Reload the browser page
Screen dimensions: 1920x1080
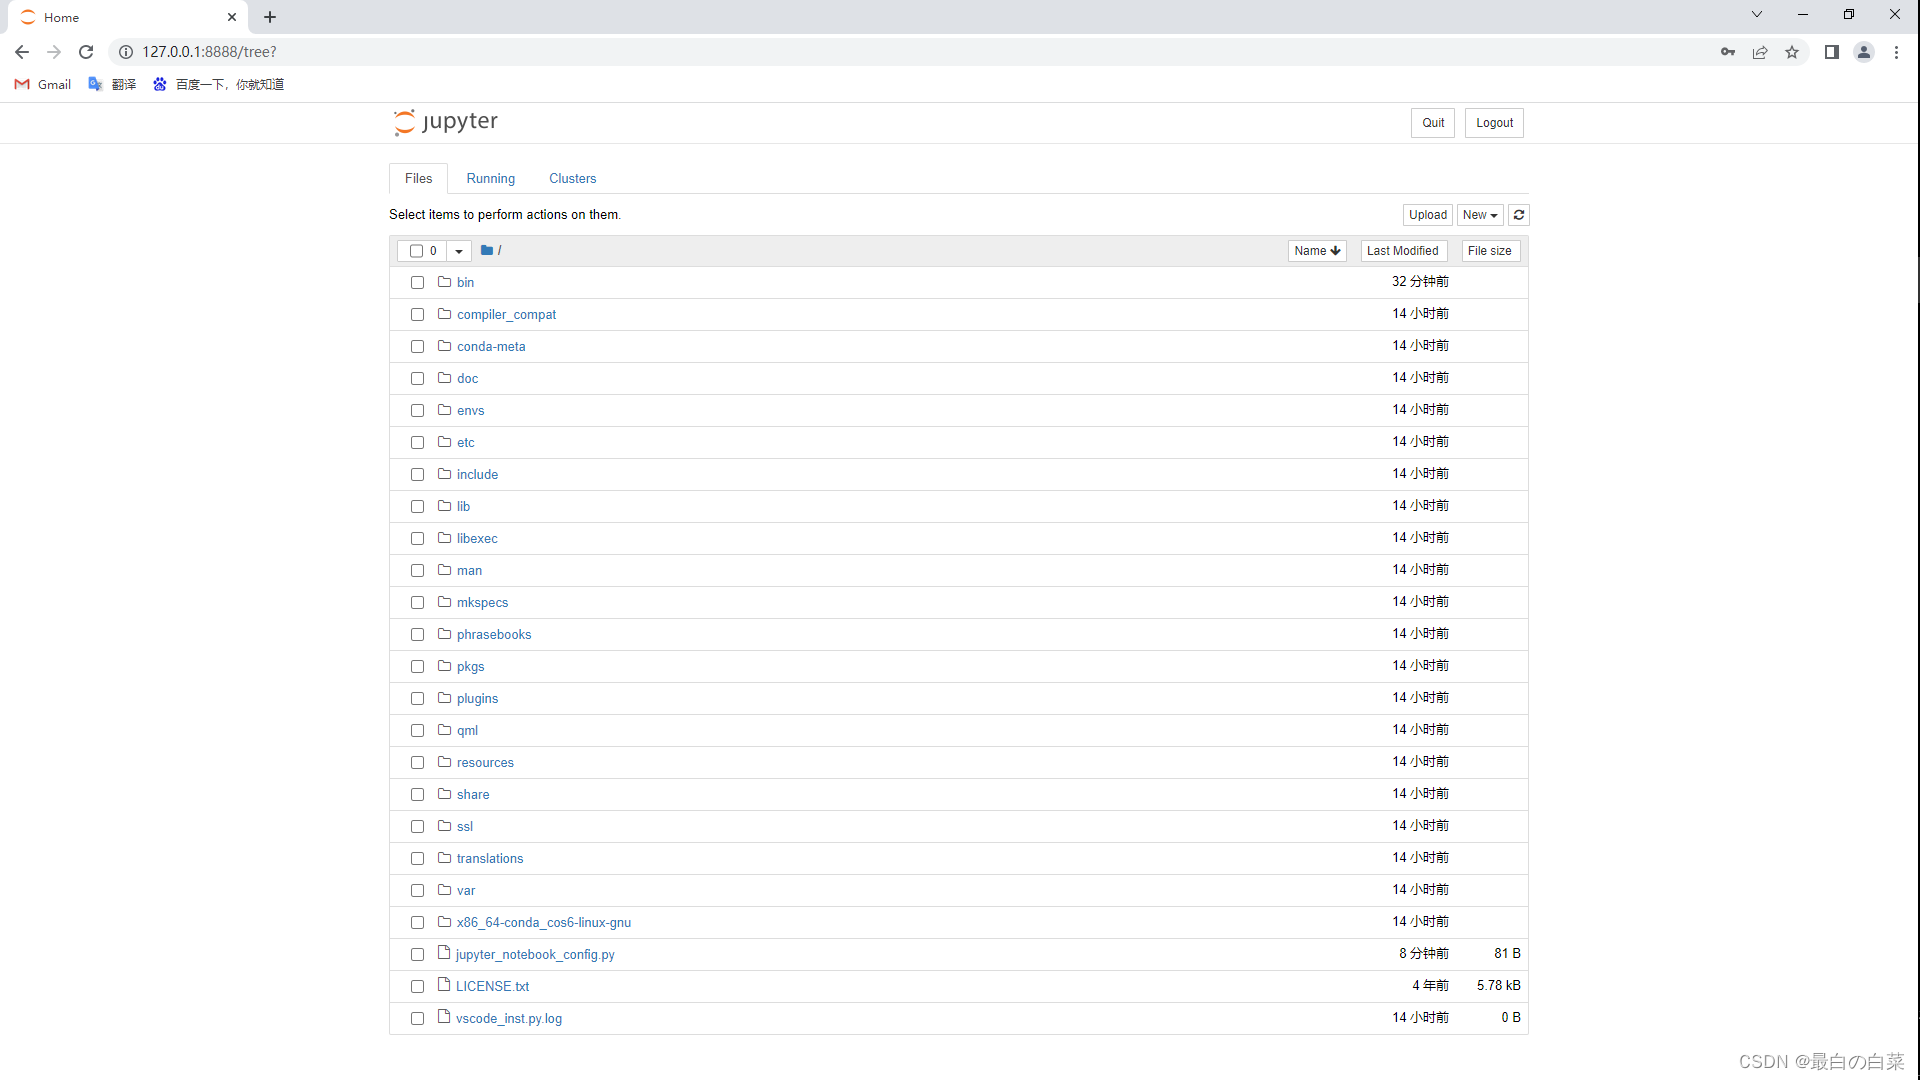click(86, 52)
